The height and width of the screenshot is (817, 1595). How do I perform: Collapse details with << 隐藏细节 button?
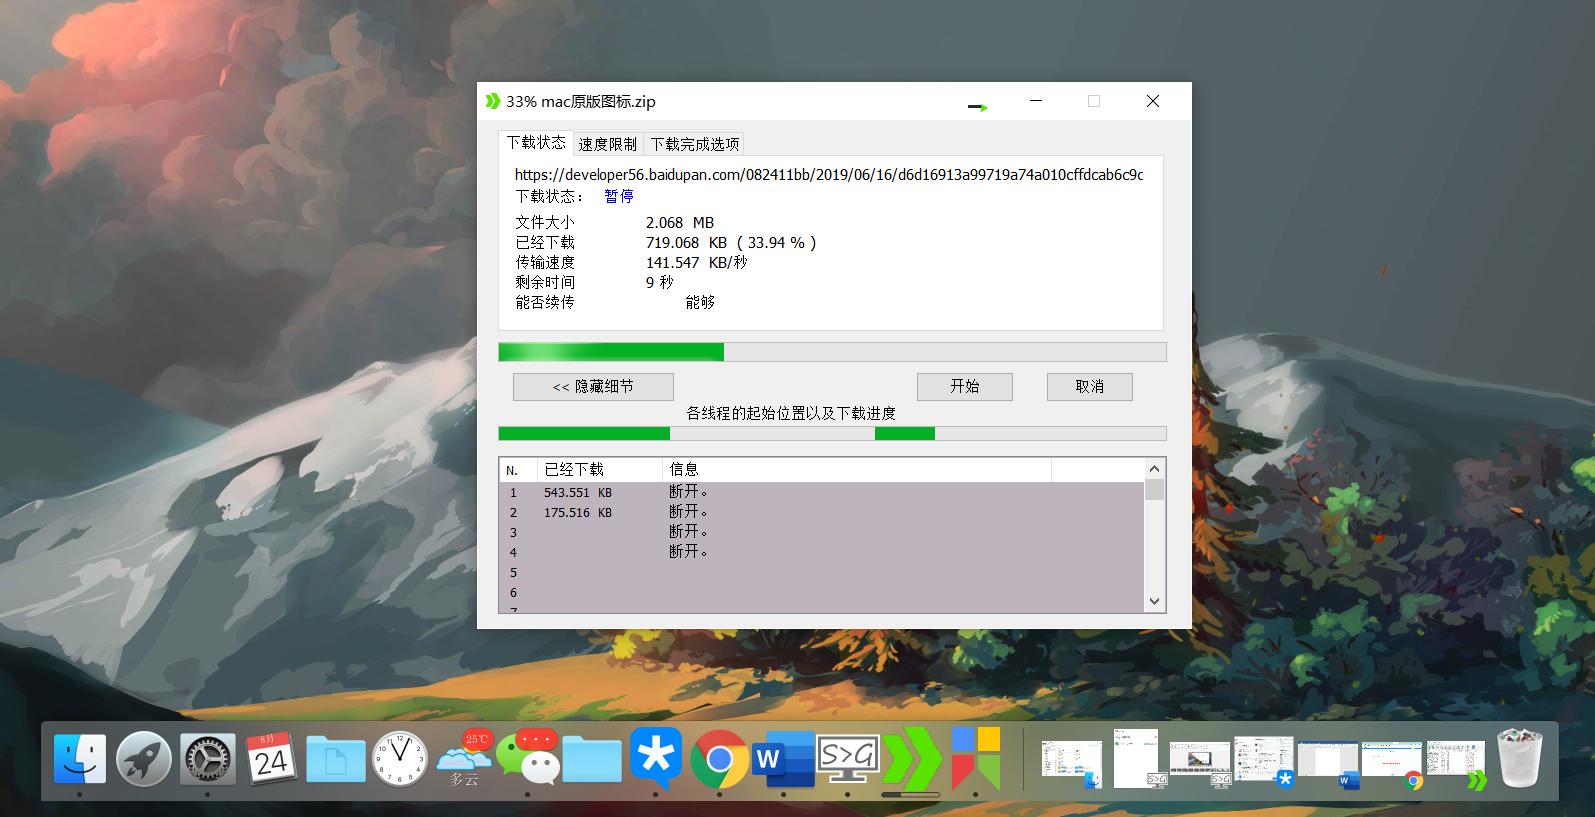point(593,386)
